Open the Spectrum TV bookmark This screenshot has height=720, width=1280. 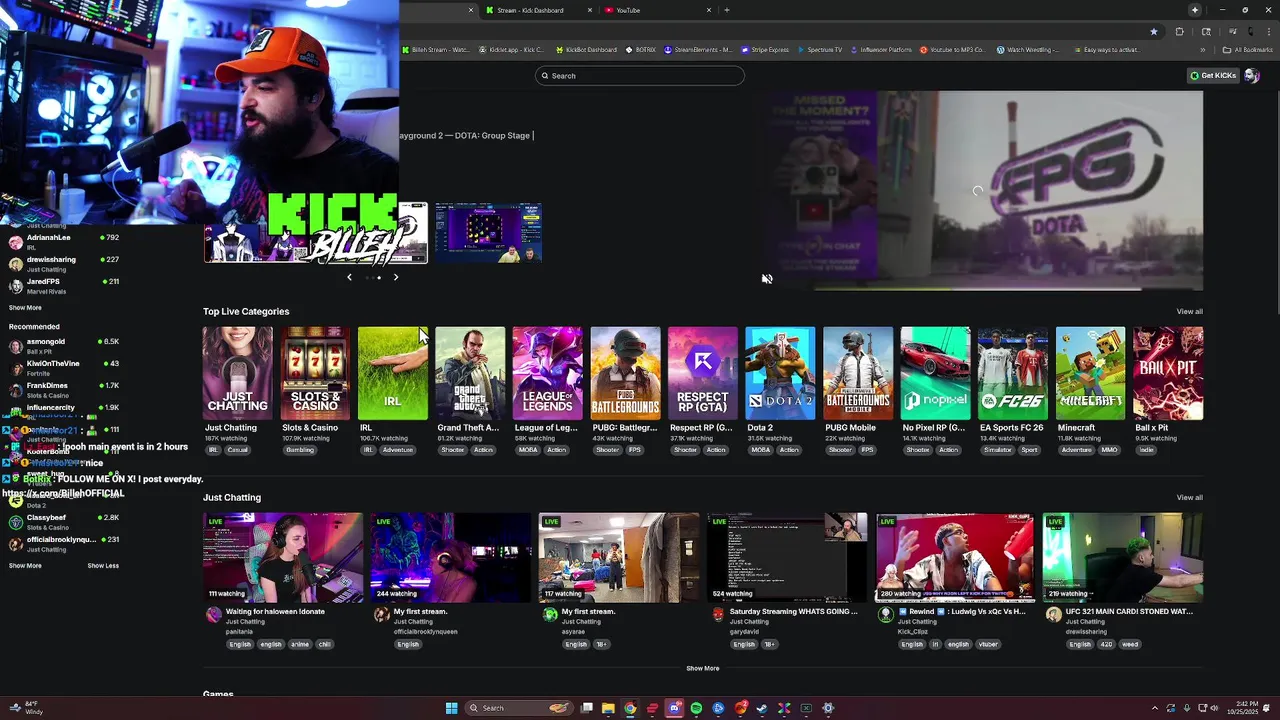click(x=820, y=50)
